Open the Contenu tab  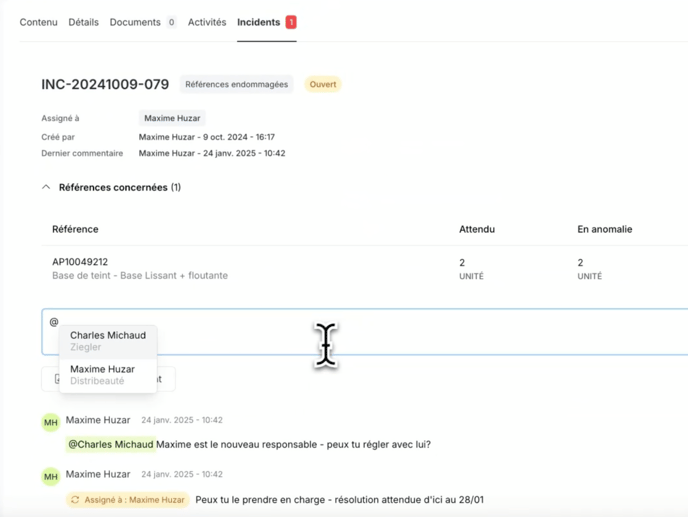38,22
